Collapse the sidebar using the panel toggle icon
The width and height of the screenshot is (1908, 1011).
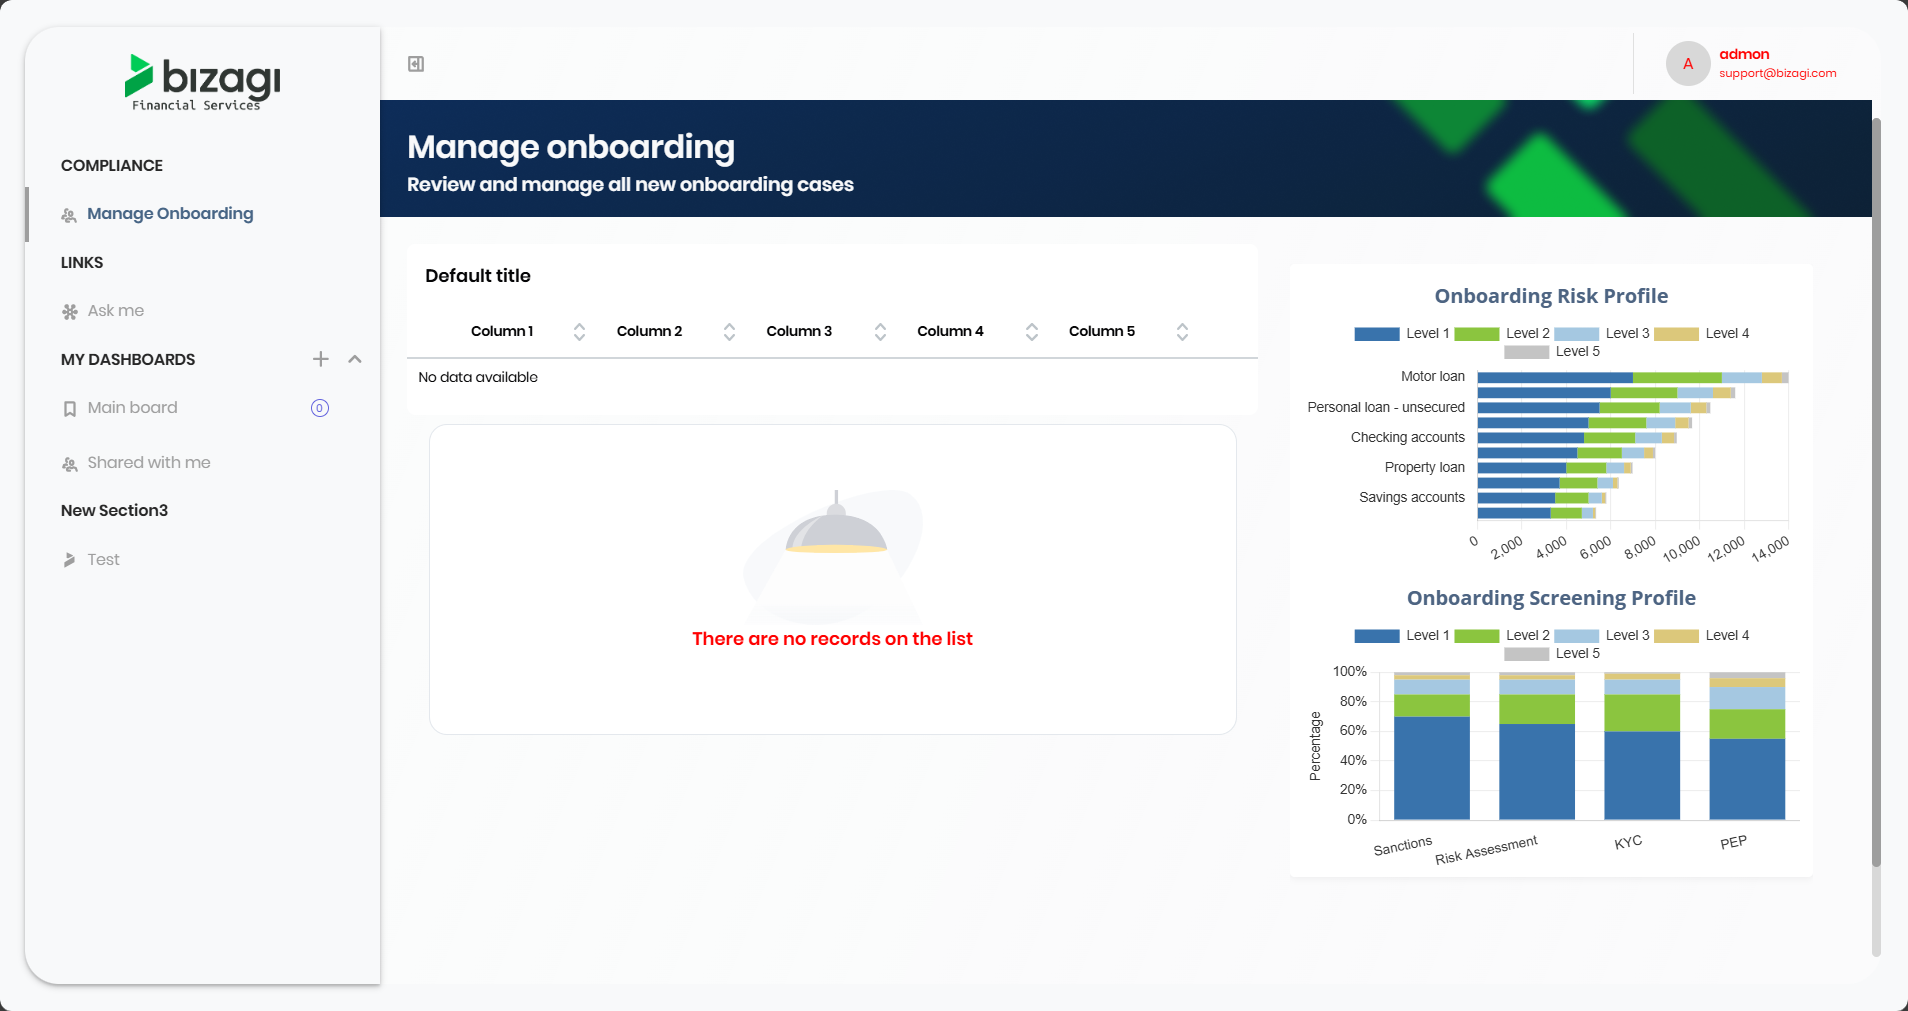point(416,64)
